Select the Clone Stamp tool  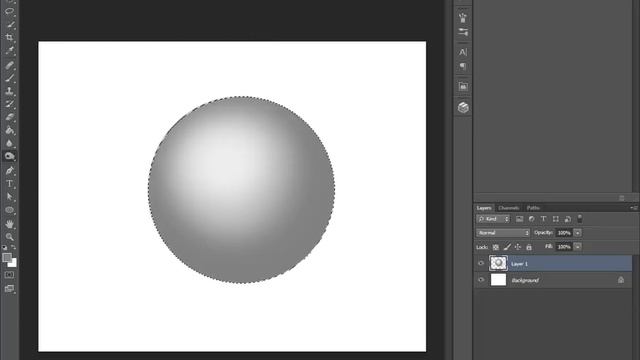point(9,91)
